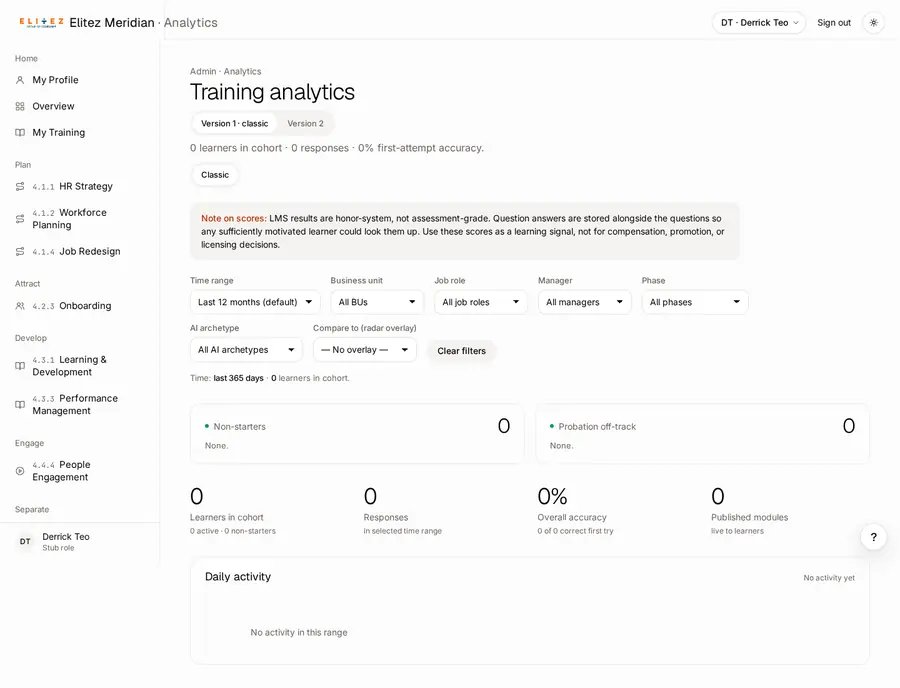Click the 'Stub role' text under Derrick Teo
Viewport: 900px width, 688px height.
[58, 548]
